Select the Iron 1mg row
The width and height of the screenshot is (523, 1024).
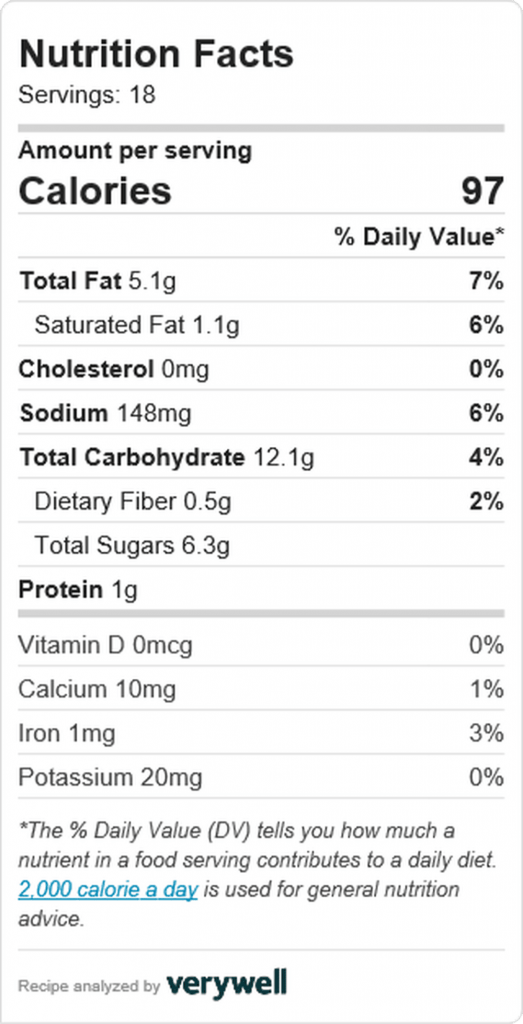261,733
